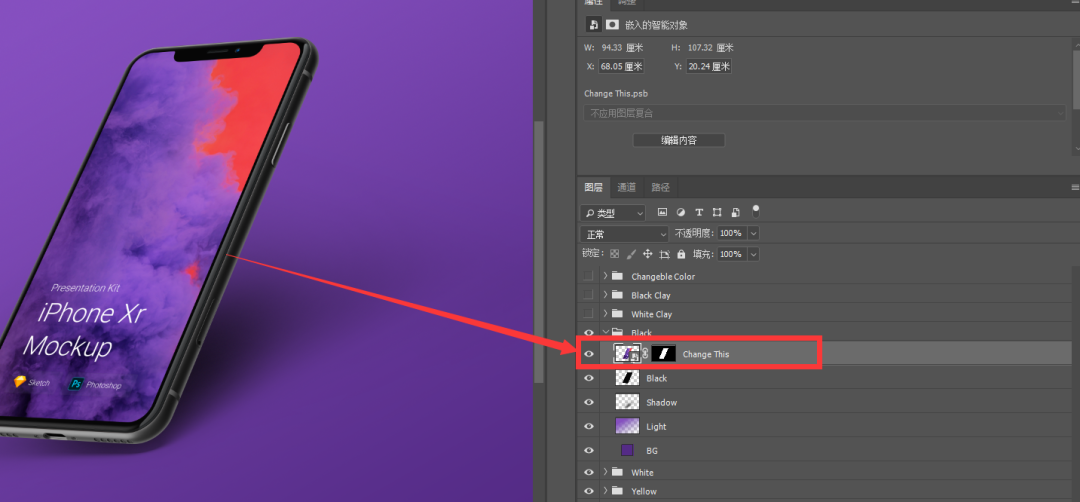The height and width of the screenshot is (502, 1080).
Task: Expand the Changeble Color group
Action: 605,276
